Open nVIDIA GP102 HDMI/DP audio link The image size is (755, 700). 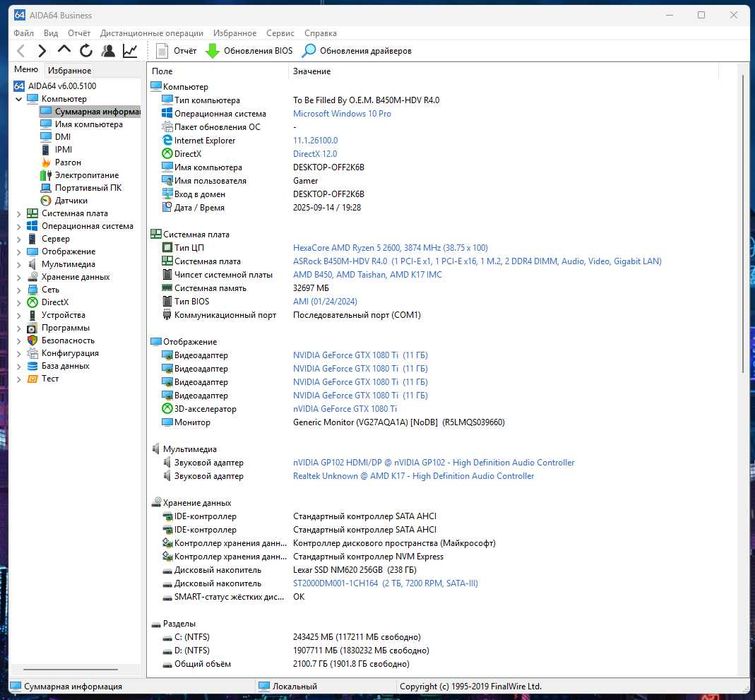[433, 462]
